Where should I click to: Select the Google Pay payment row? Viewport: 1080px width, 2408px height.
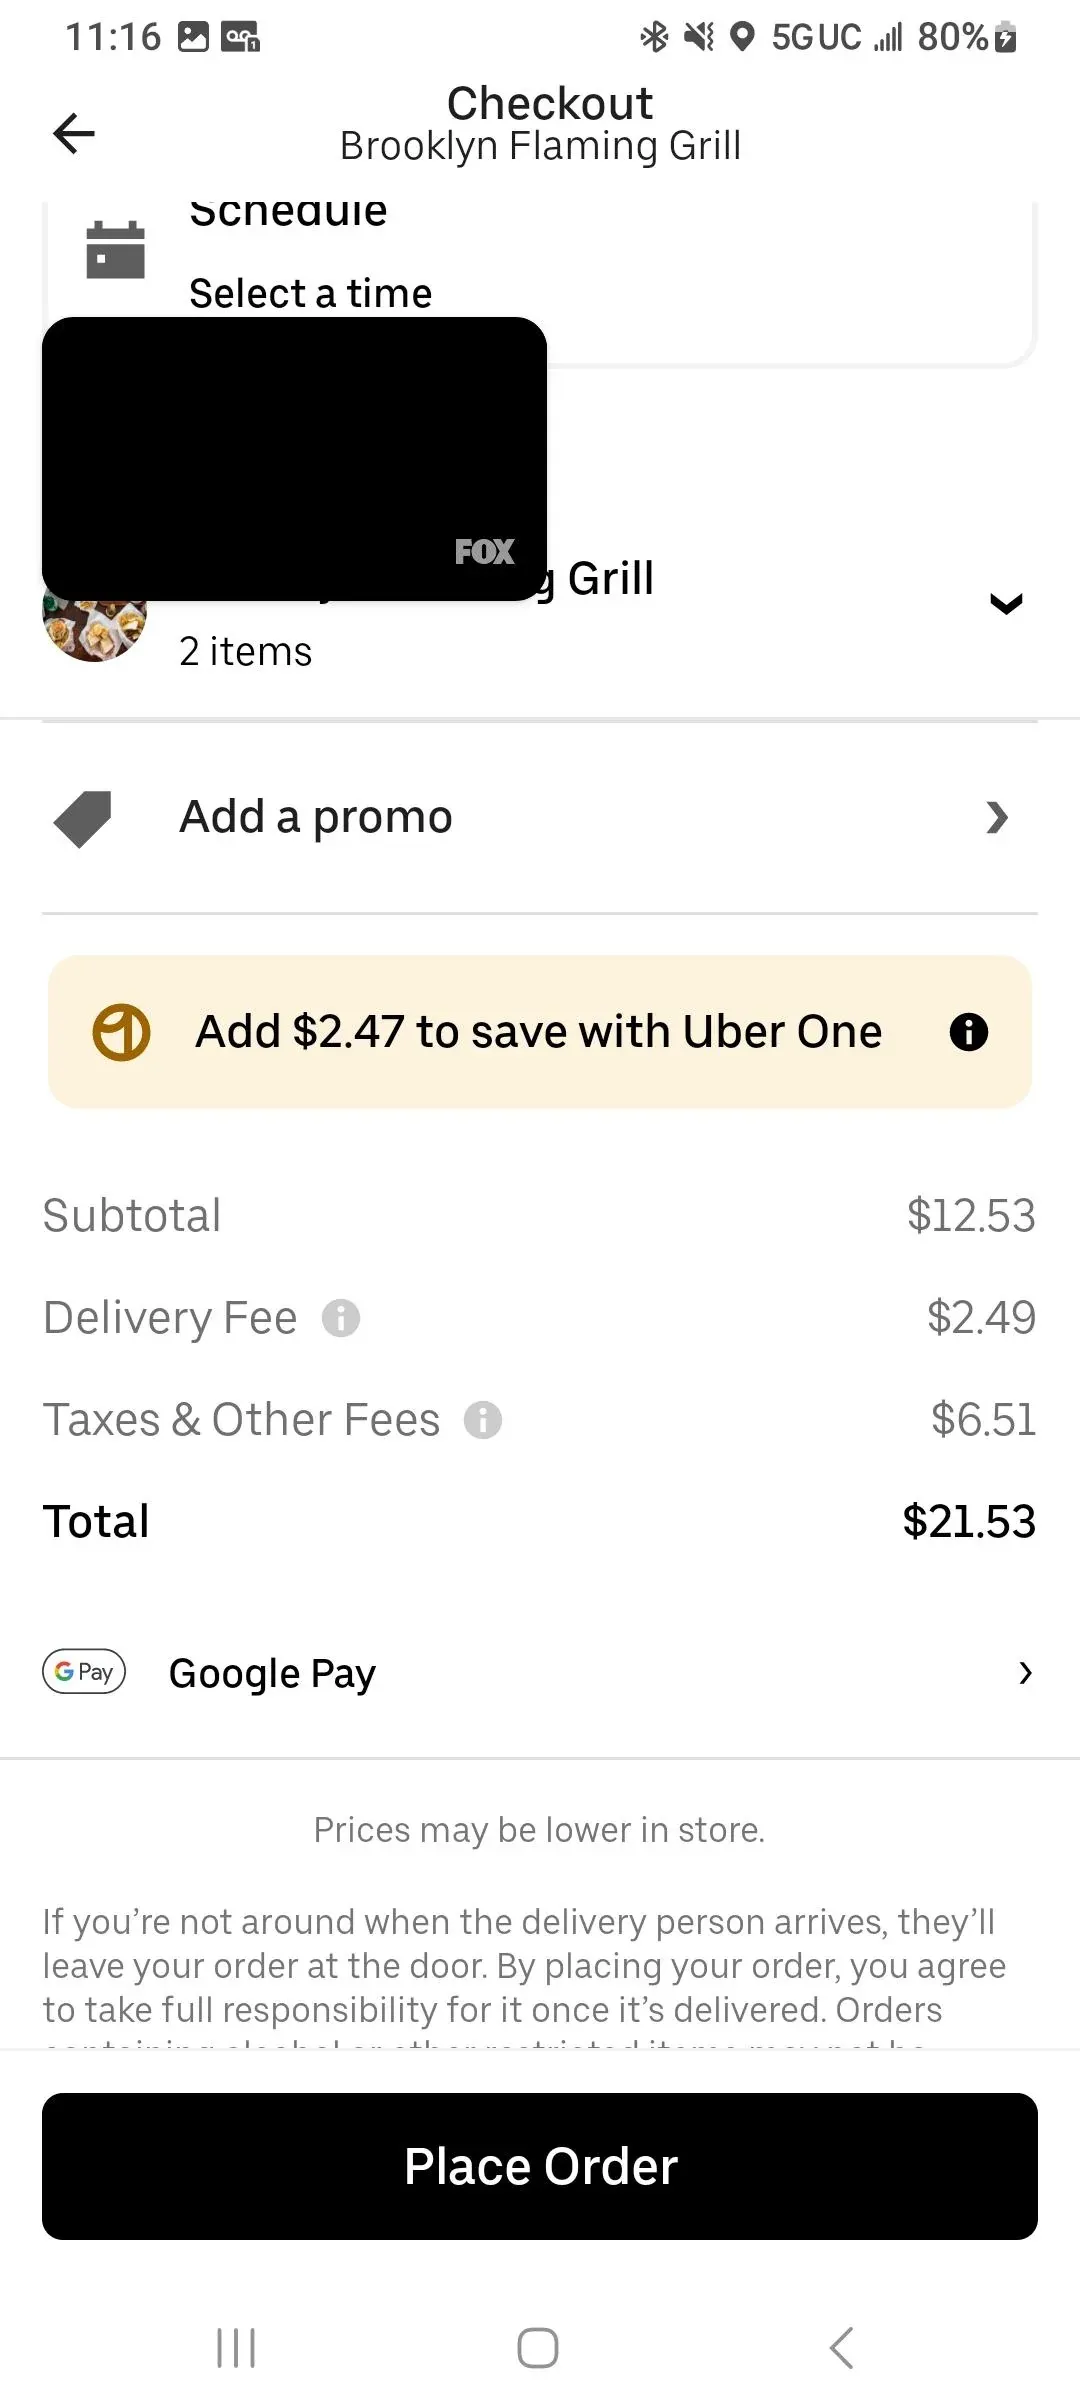540,1673
